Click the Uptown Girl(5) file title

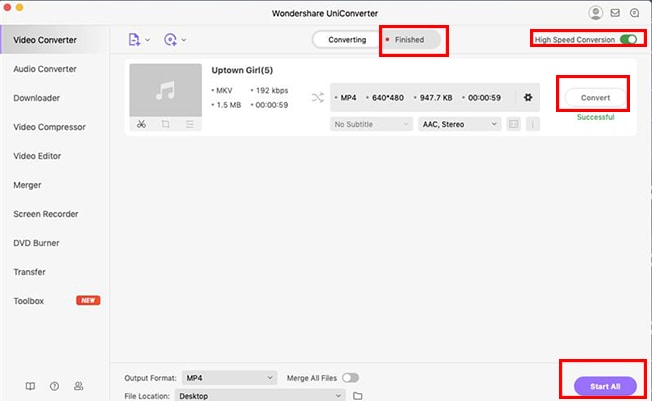coord(242,70)
